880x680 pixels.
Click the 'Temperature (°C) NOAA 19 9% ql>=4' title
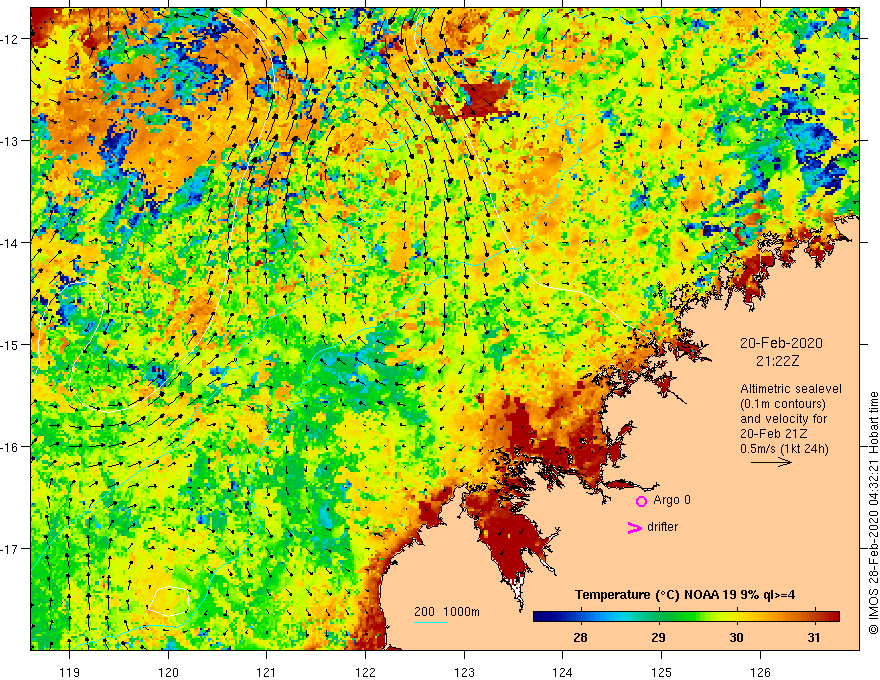point(685,595)
